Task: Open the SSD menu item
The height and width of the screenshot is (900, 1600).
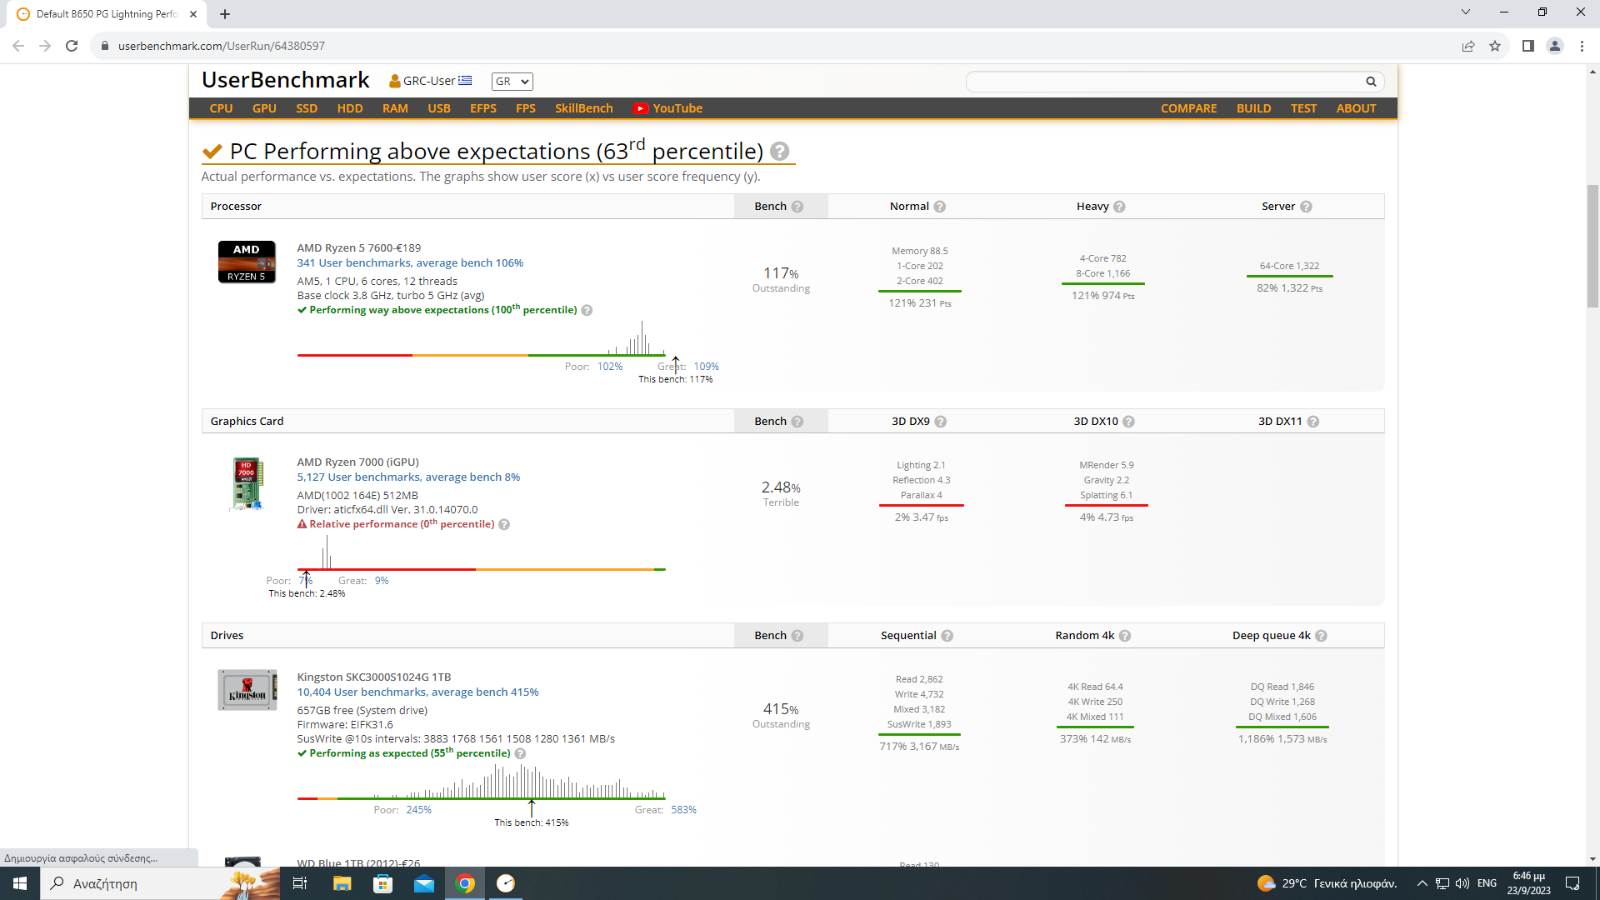Action: tap(307, 109)
